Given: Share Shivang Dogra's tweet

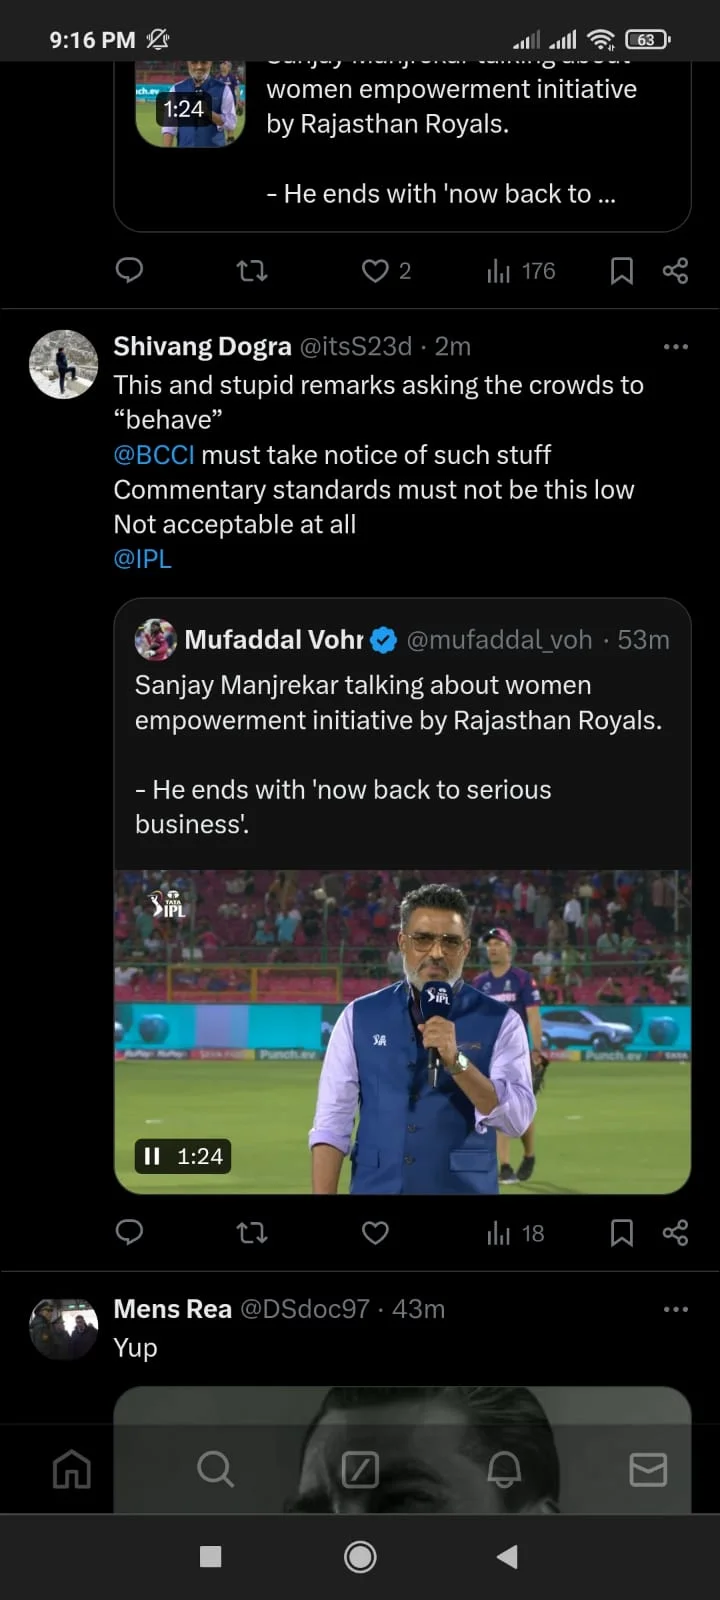Looking at the screenshot, I should click(675, 1233).
